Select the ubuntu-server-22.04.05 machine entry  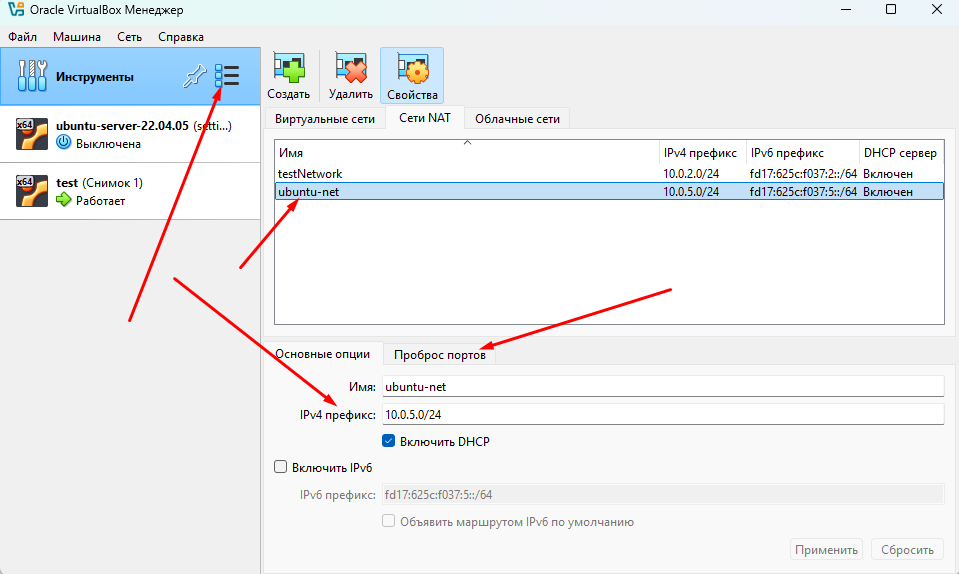(130, 134)
